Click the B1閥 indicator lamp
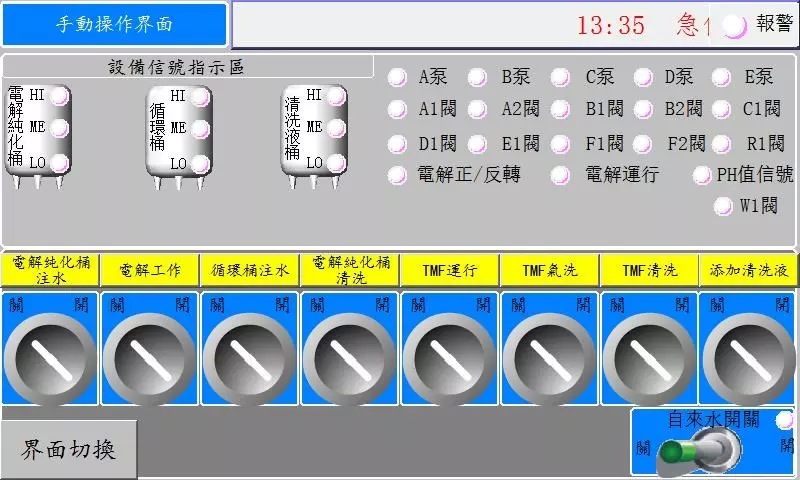Screen dimensions: 800x480 [x=560, y=109]
